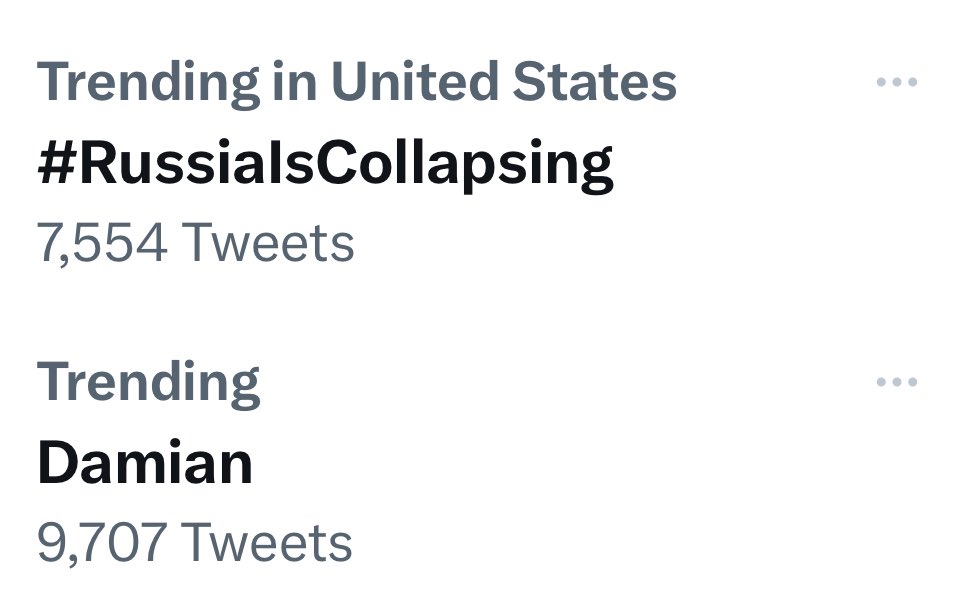960x608 pixels.
Task: Tap the bold hashtag title text
Action: click(x=325, y=164)
